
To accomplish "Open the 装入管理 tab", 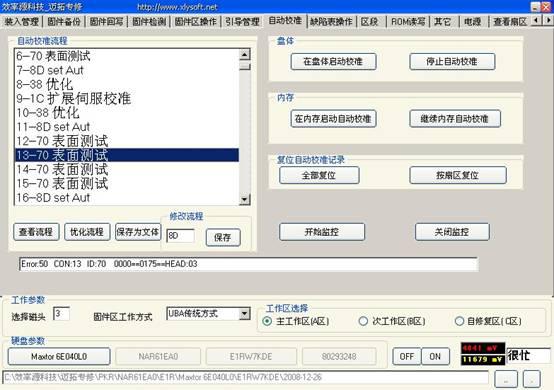I will tap(21, 22).
